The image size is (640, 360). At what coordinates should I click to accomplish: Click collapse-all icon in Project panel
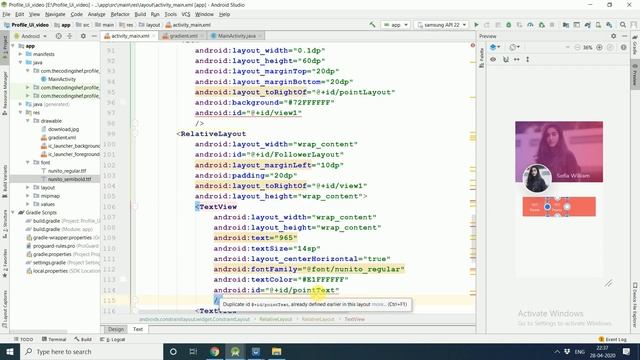click(69, 36)
